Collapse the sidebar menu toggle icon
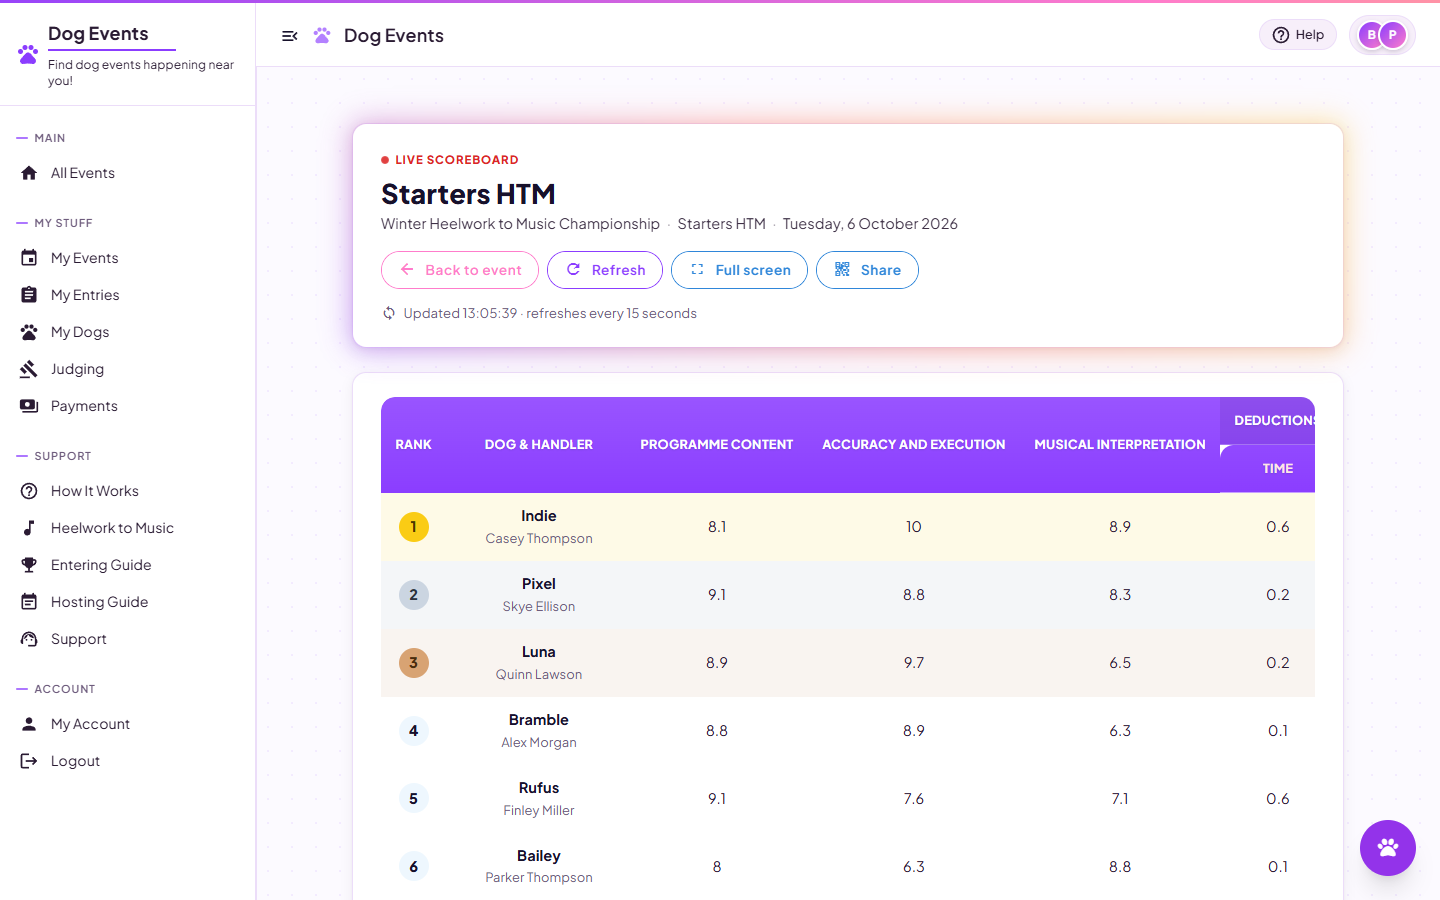This screenshot has width=1440, height=900. (x=290, y=36)
